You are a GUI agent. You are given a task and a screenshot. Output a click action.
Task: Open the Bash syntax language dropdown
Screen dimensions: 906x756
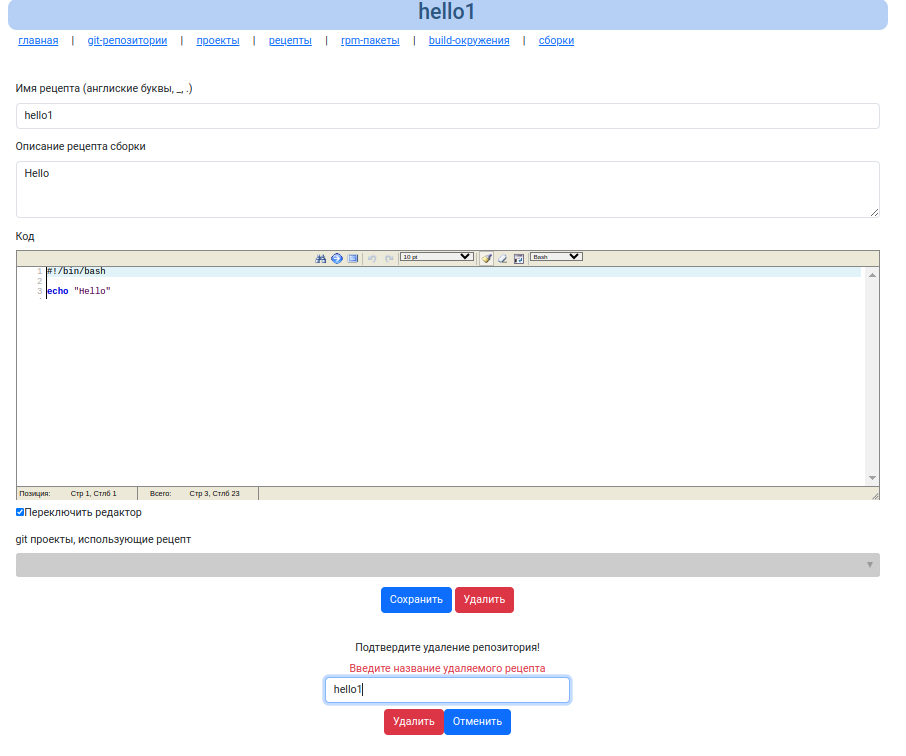click(x=555, y=257)
